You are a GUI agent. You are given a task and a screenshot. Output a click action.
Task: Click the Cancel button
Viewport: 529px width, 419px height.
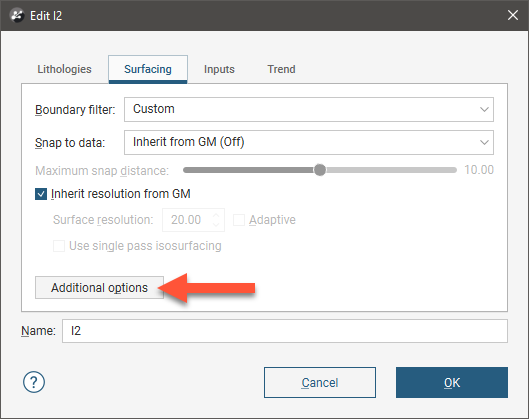coord(320,383)
